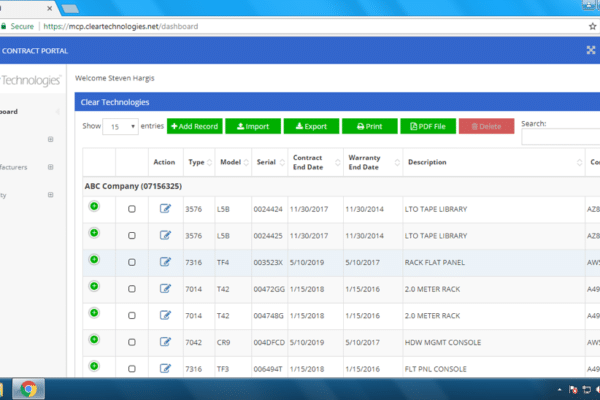Image resolution: width=600 pixels, height=400 pixels.
Task: Toggle fullscreen with the expand icon
Action: pyautogui.click(x=591, y=50)
